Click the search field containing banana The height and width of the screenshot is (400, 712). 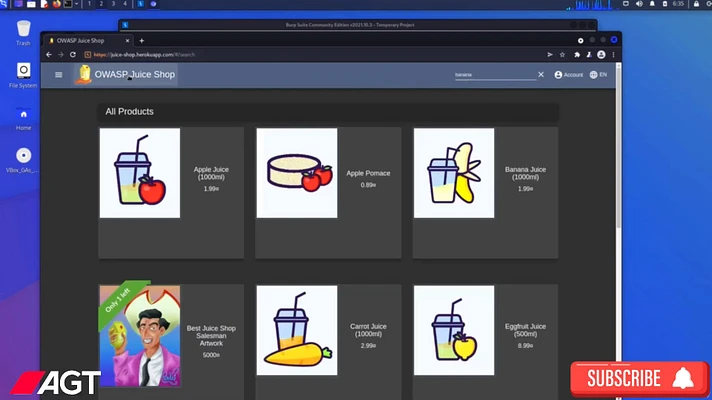495,75
